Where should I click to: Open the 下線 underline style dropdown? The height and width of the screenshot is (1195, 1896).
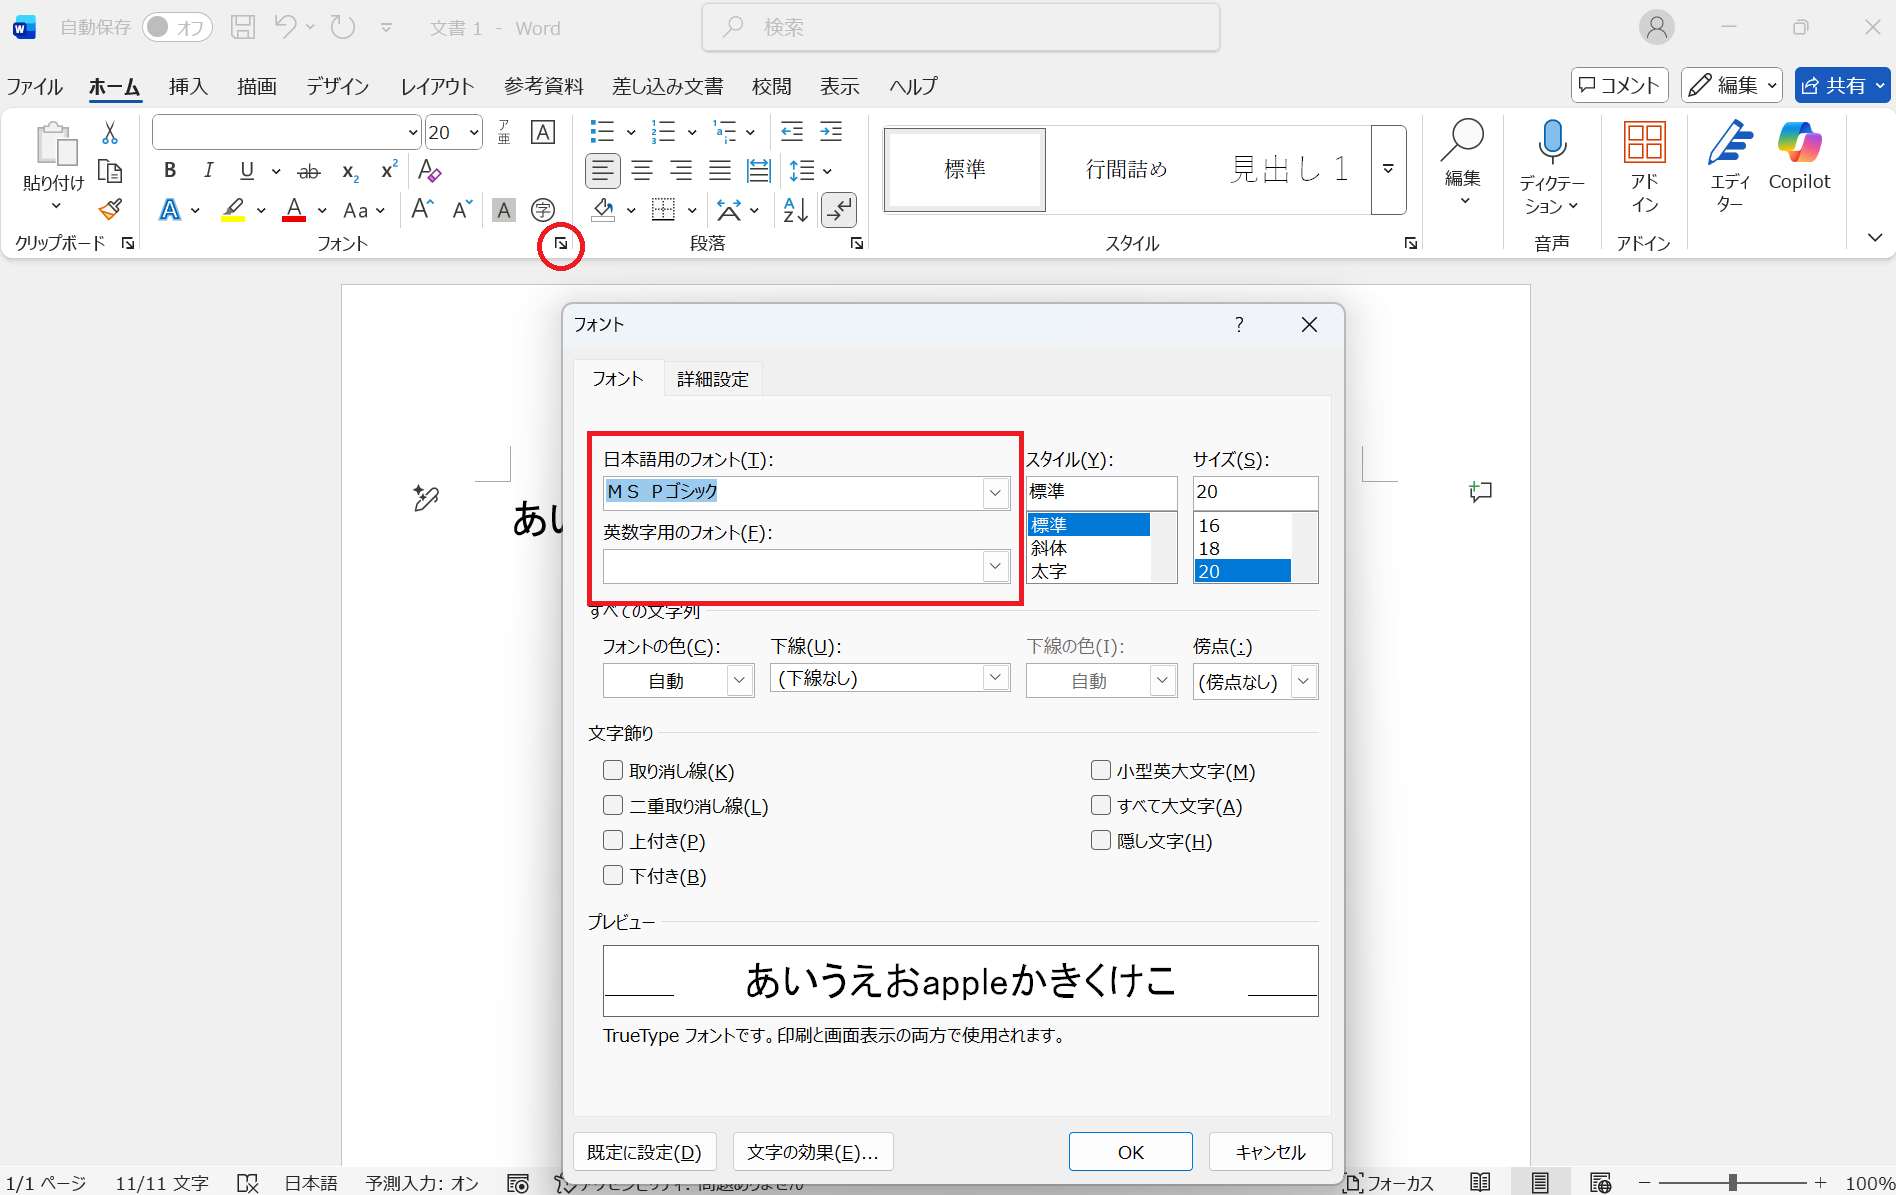coord(995,678)
